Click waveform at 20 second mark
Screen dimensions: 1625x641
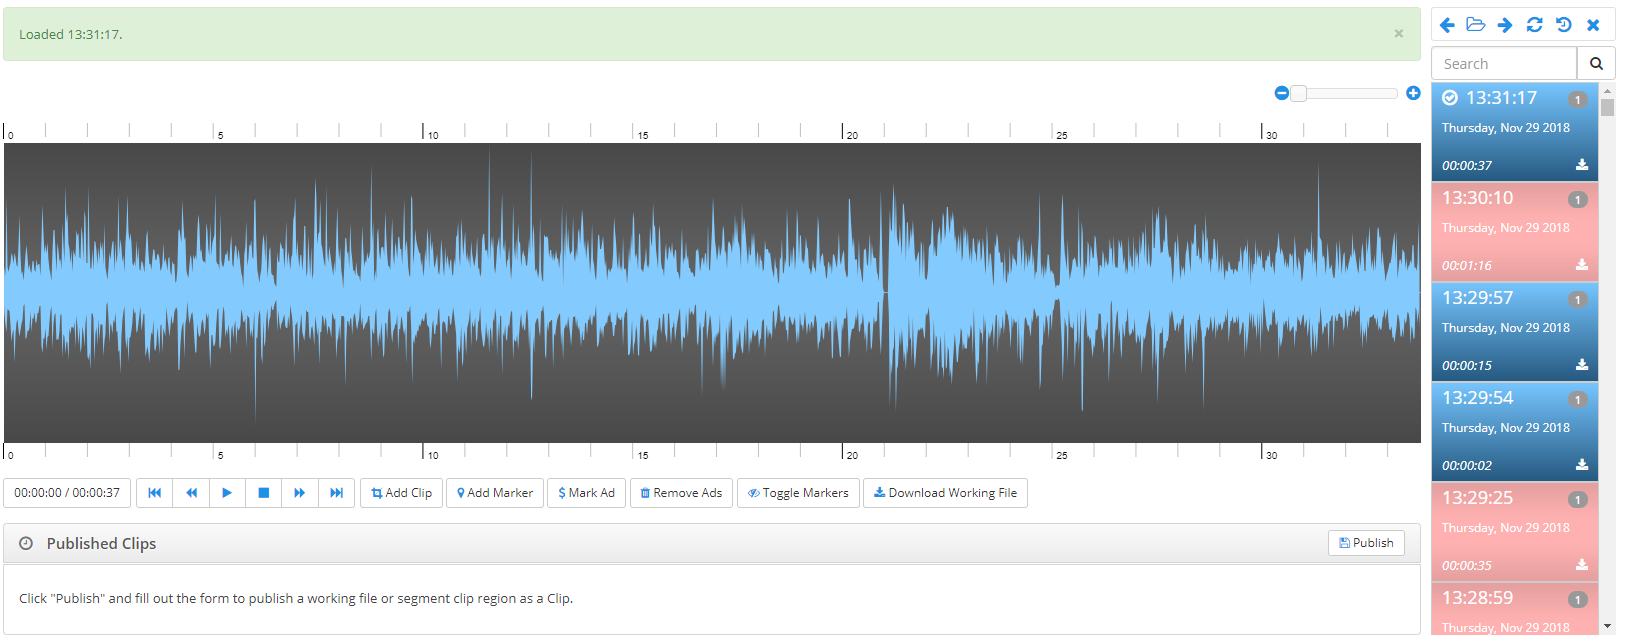point(842,293)
